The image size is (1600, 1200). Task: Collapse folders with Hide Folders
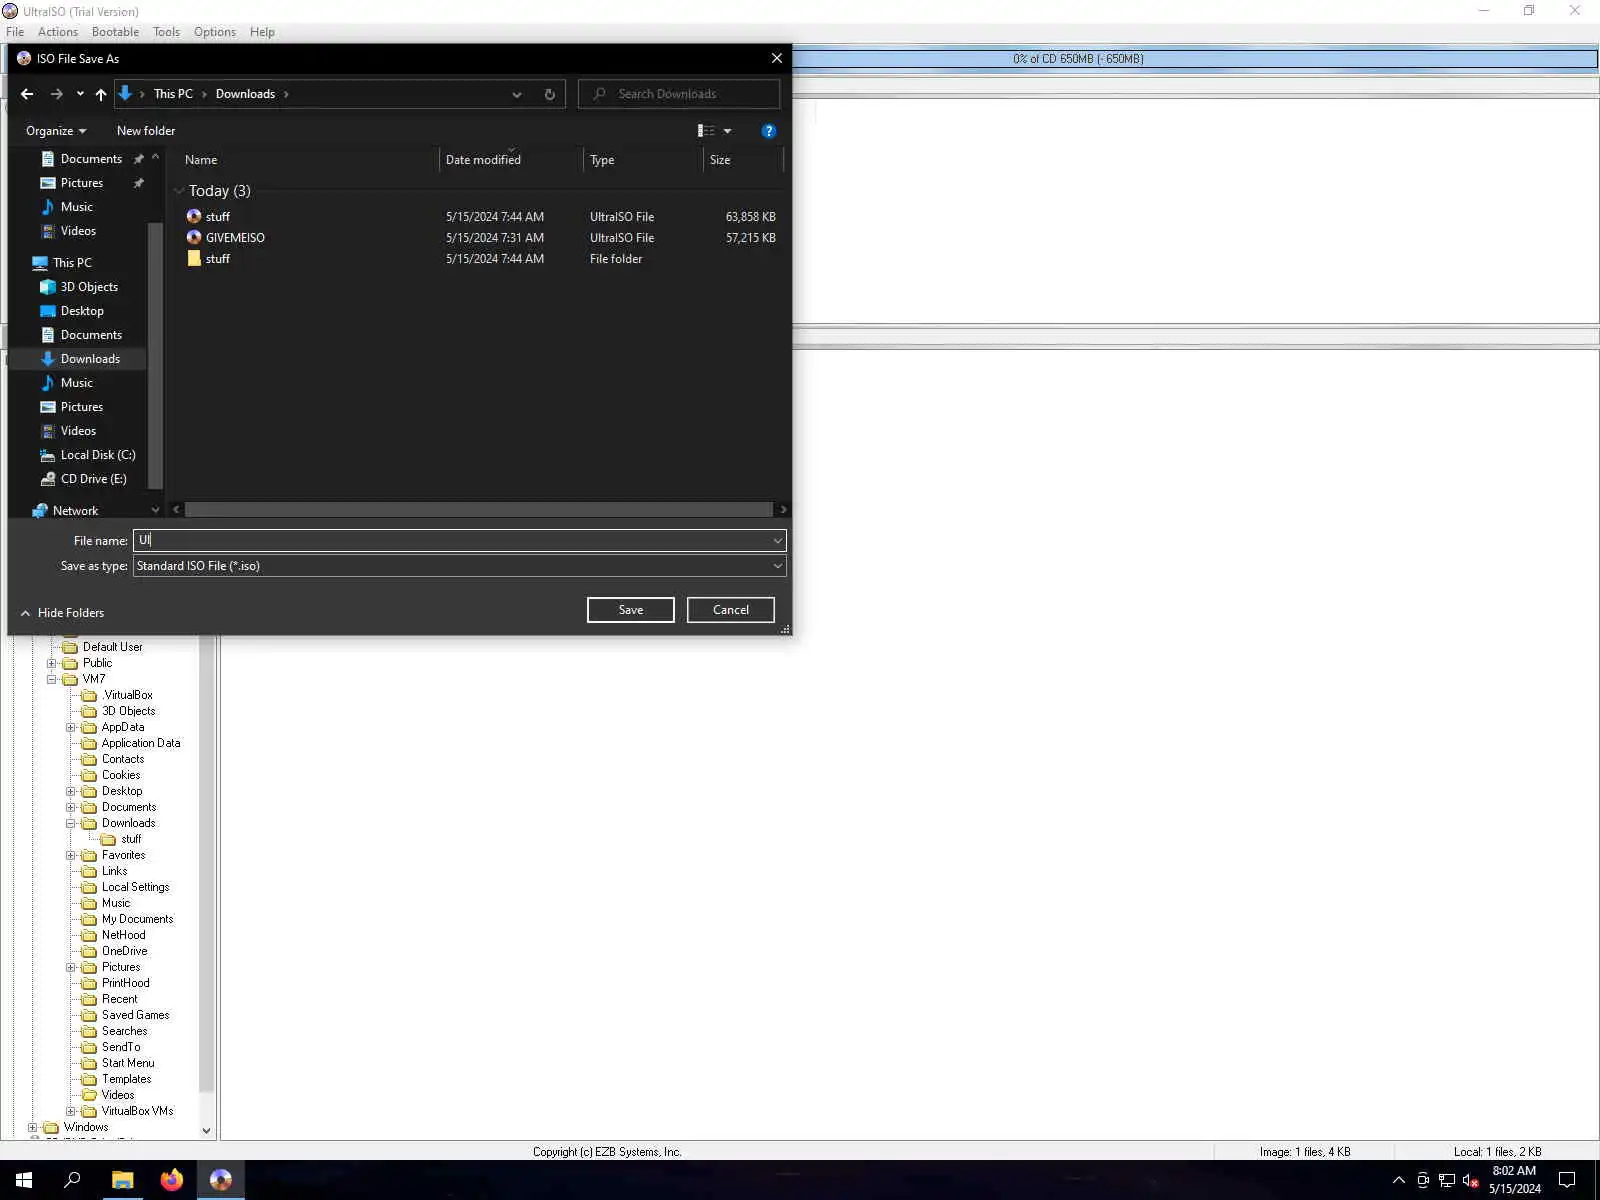(62, 613)
